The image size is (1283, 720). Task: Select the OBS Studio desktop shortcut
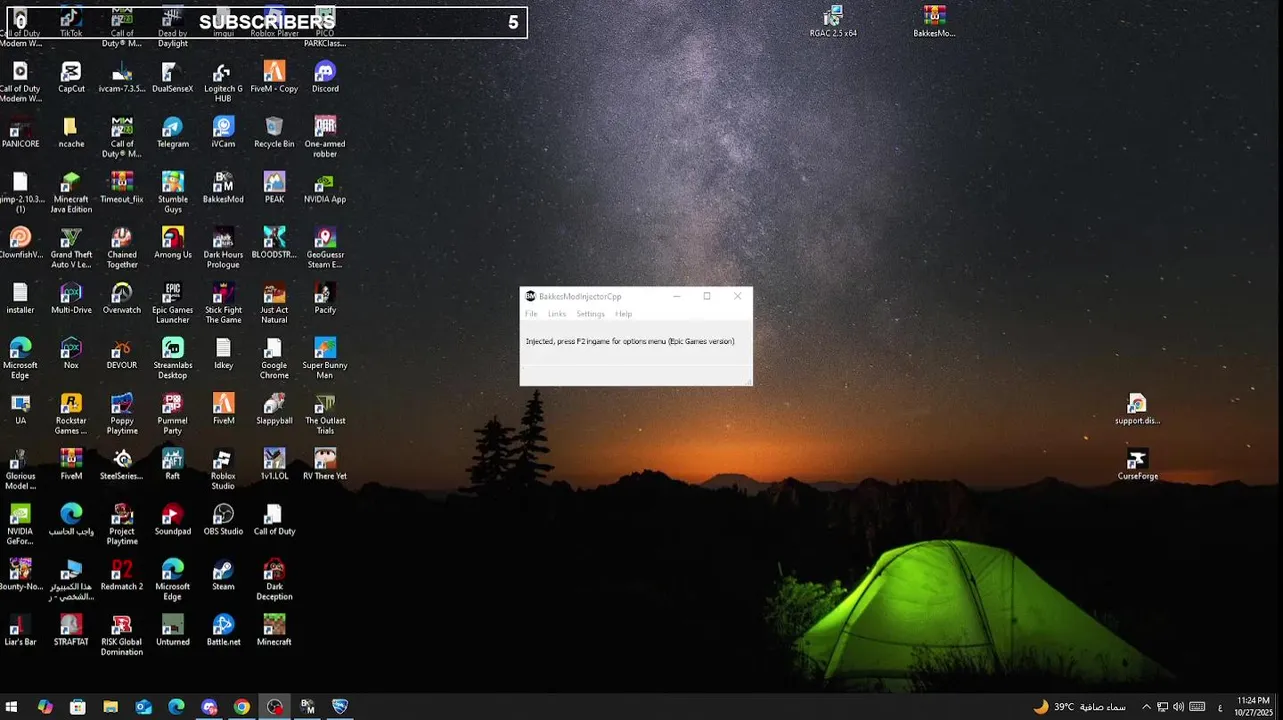coord(223,520)
